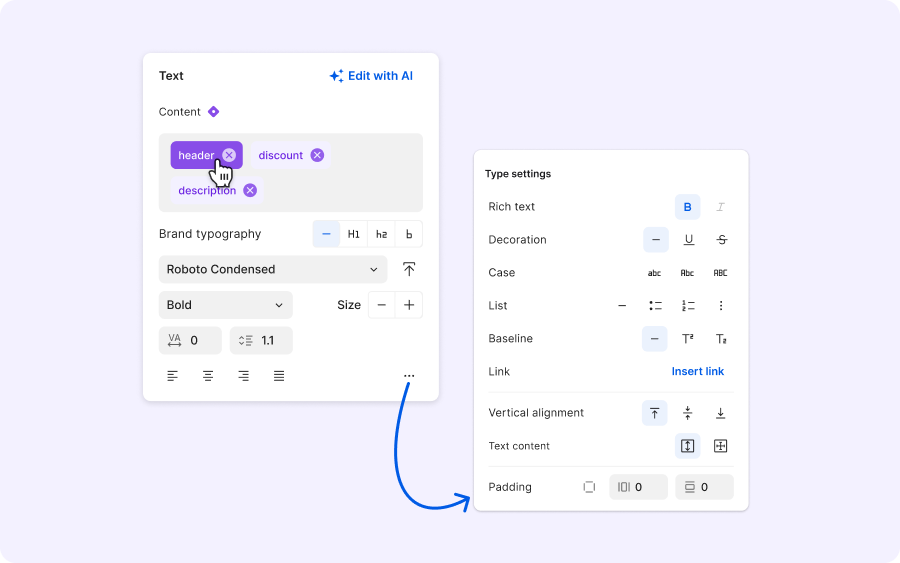The image size is (900, 563).
Task: Justify the text alignment
Action: tap(279, 376)
